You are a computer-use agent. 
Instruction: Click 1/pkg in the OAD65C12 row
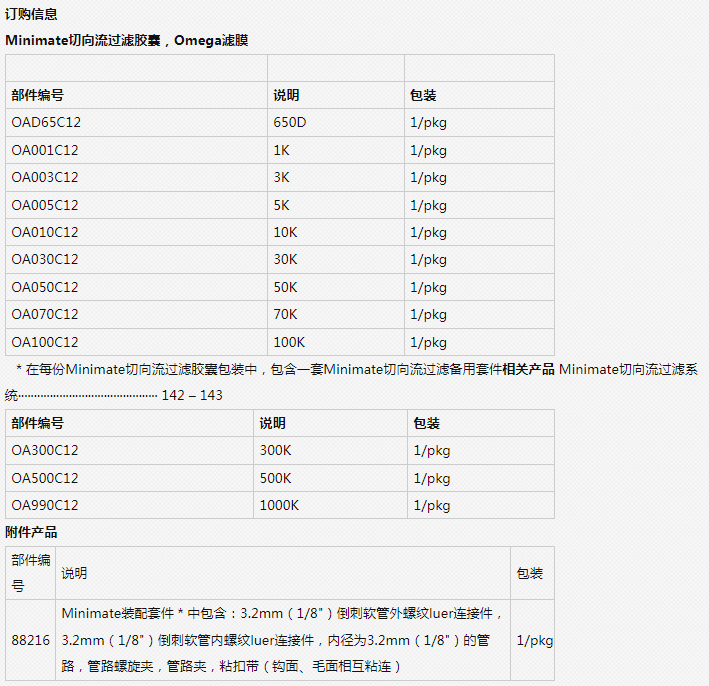tap(428, 123)
